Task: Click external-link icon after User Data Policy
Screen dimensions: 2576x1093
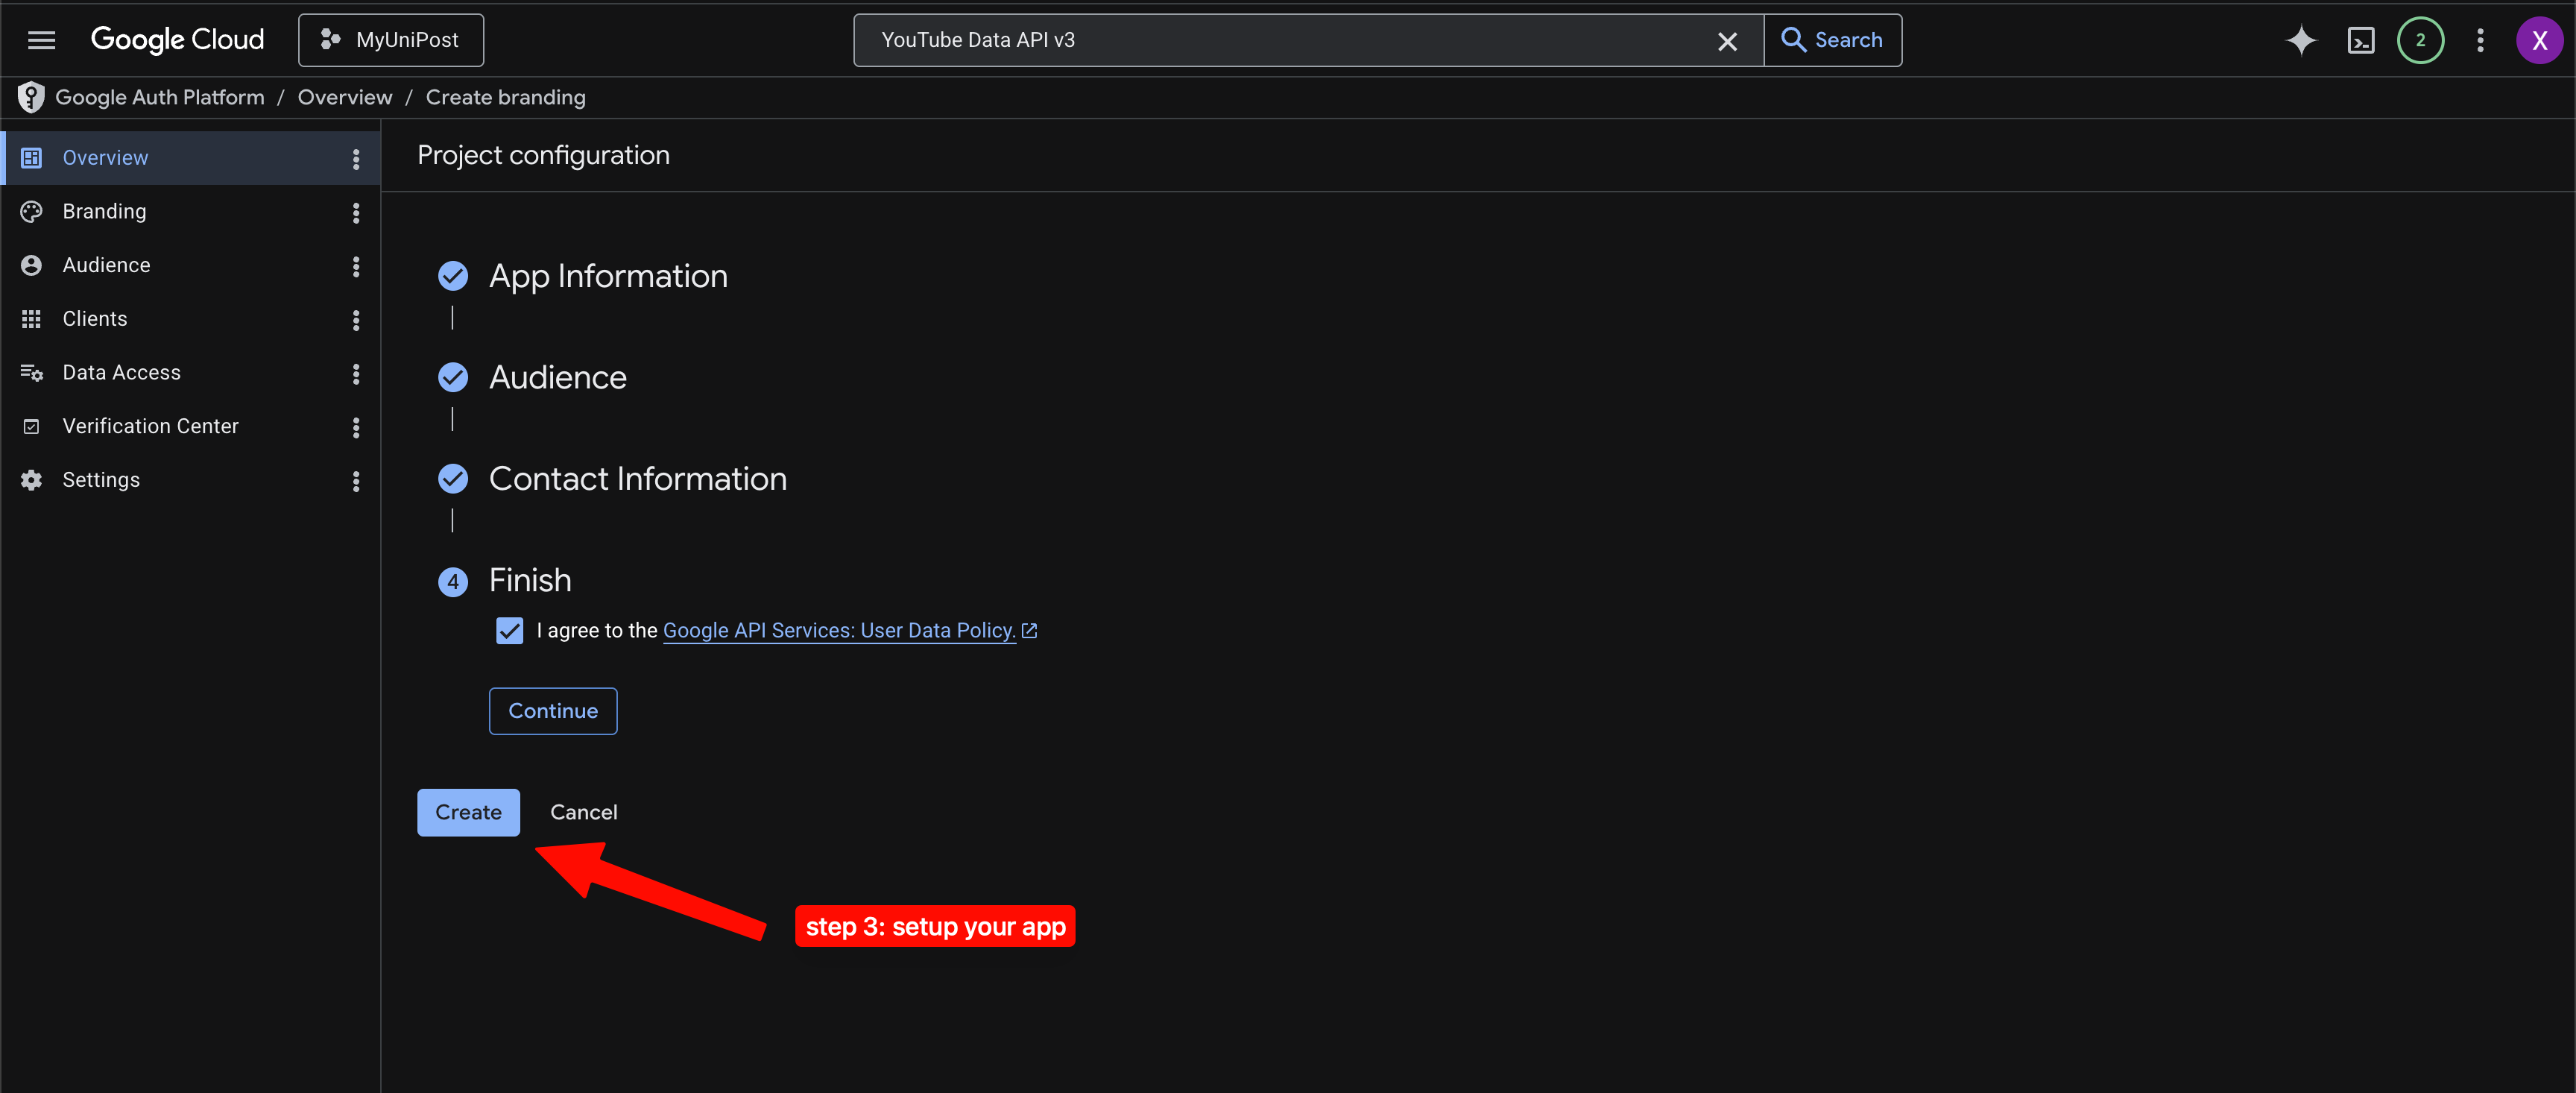Action: click(x=1029, y=631)
